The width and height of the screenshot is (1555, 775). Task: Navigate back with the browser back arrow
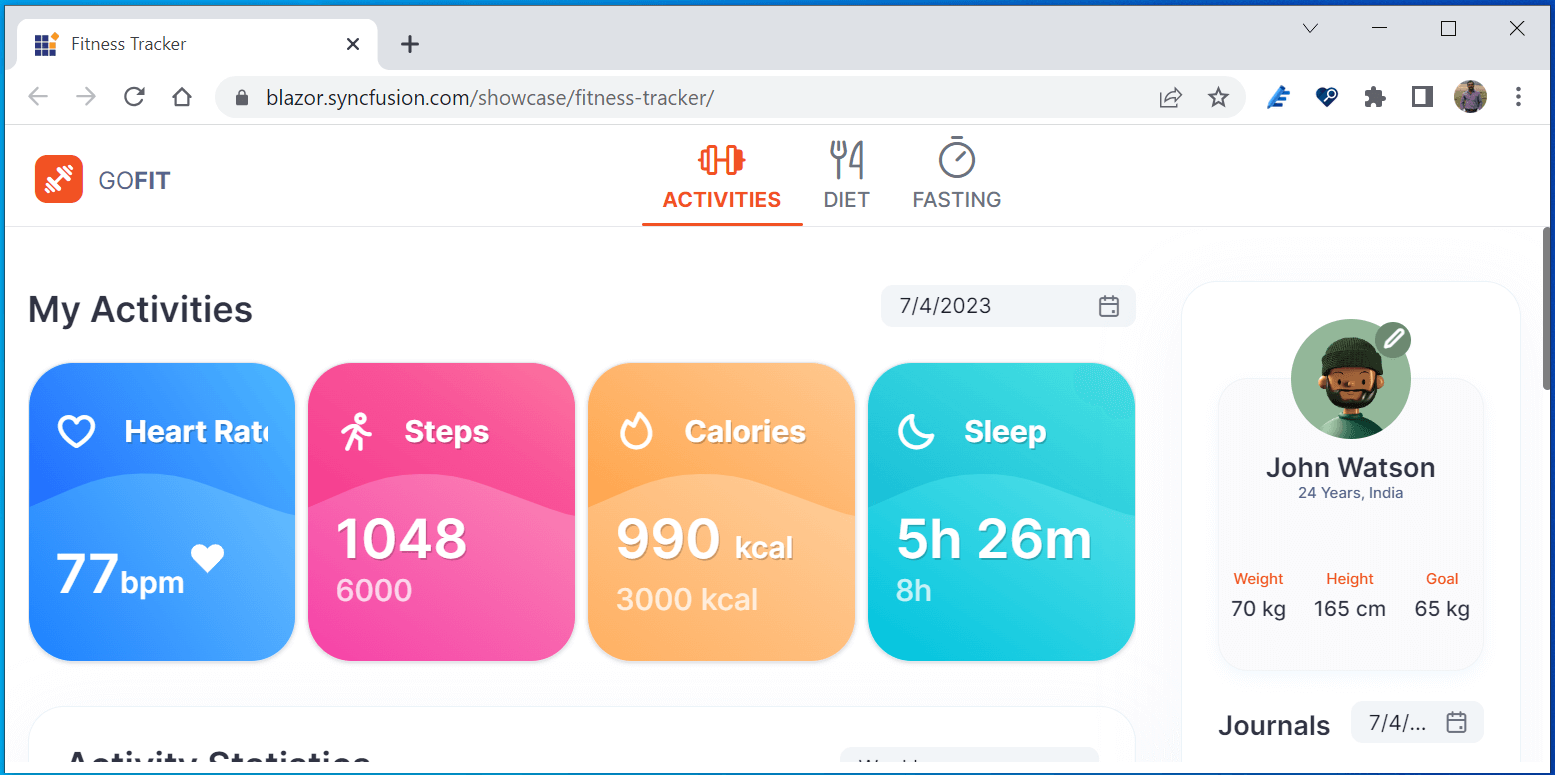tap(38, 97)
